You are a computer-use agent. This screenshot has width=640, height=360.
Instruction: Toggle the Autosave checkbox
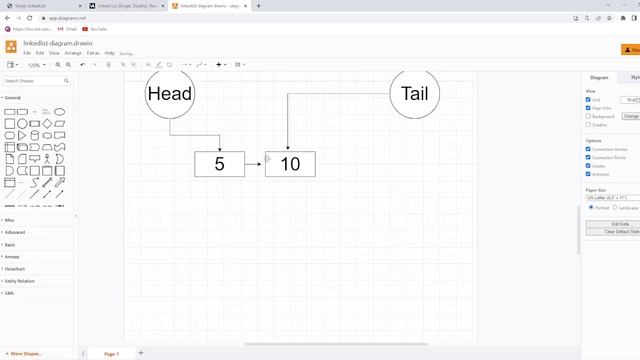[588, 174]
